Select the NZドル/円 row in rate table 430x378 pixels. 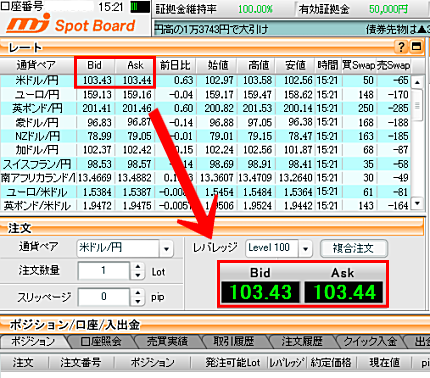pos(206,136)
